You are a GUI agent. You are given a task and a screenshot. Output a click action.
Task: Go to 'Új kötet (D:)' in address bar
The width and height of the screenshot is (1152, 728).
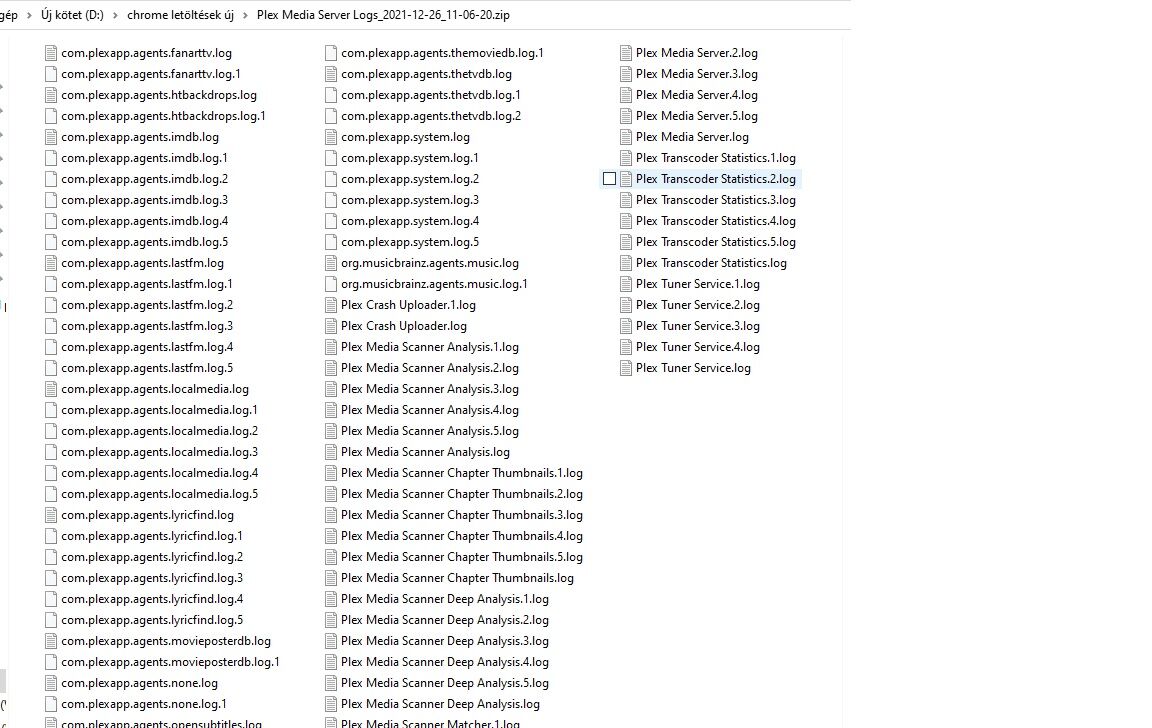pos(72,15)
